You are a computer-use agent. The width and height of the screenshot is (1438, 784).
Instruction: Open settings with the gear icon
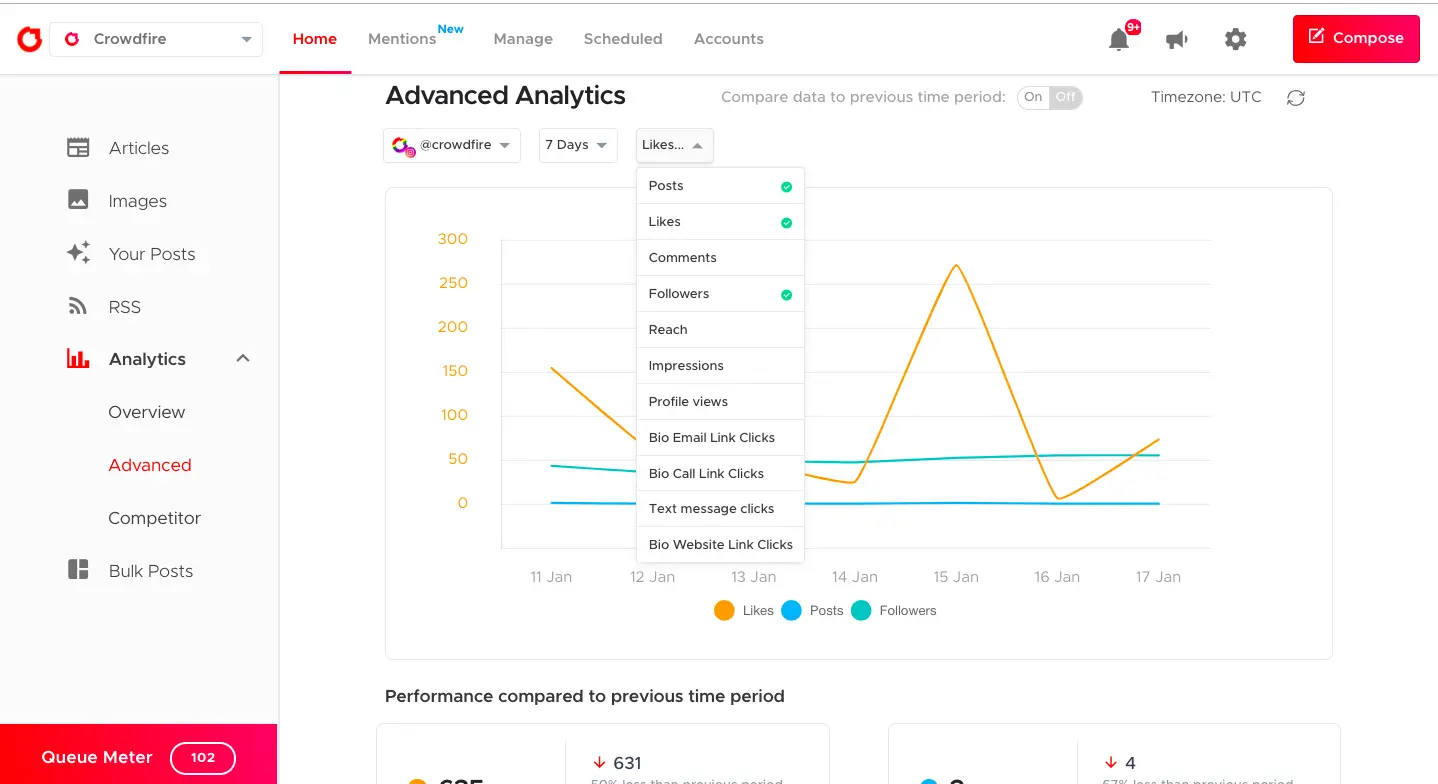pos(1235,39)
